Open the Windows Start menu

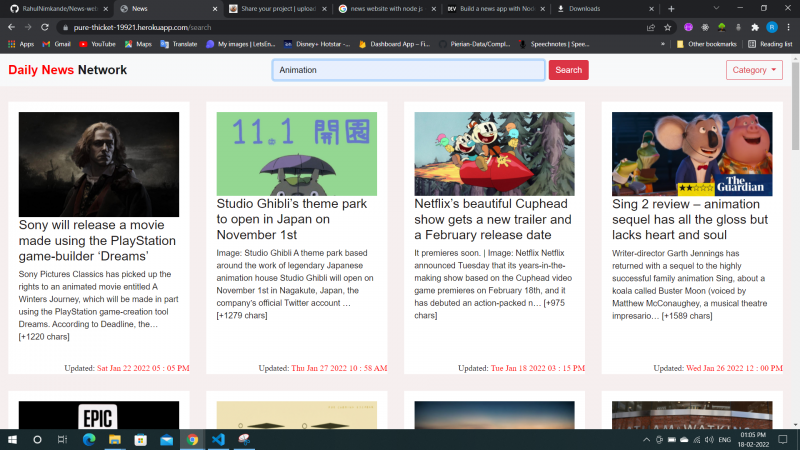(x=12, y=439)
